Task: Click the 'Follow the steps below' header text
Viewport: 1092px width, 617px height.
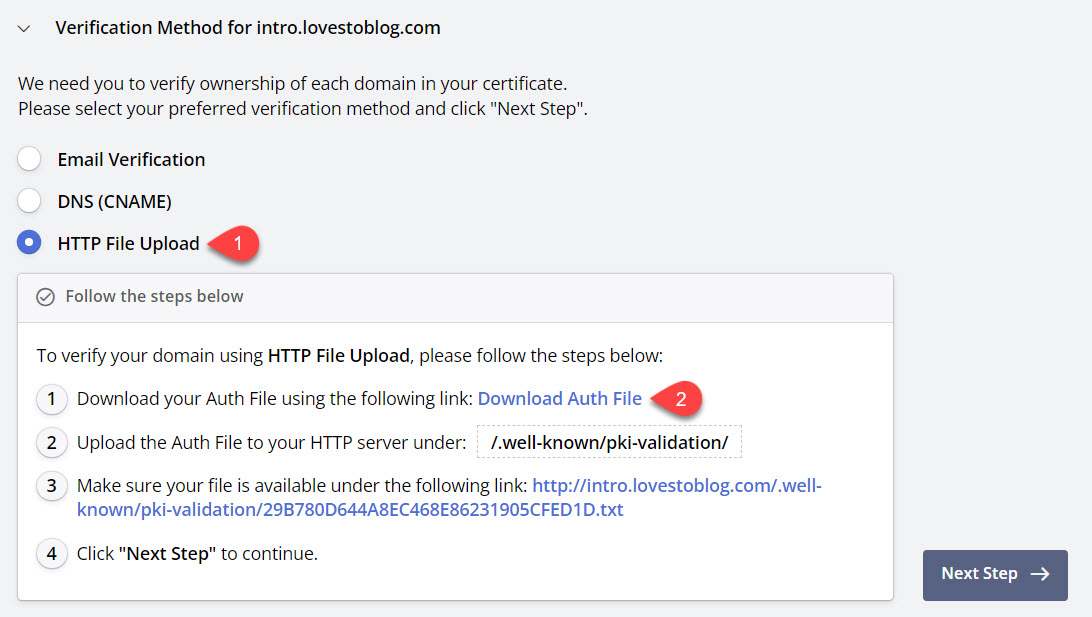Action: point(154,296)
